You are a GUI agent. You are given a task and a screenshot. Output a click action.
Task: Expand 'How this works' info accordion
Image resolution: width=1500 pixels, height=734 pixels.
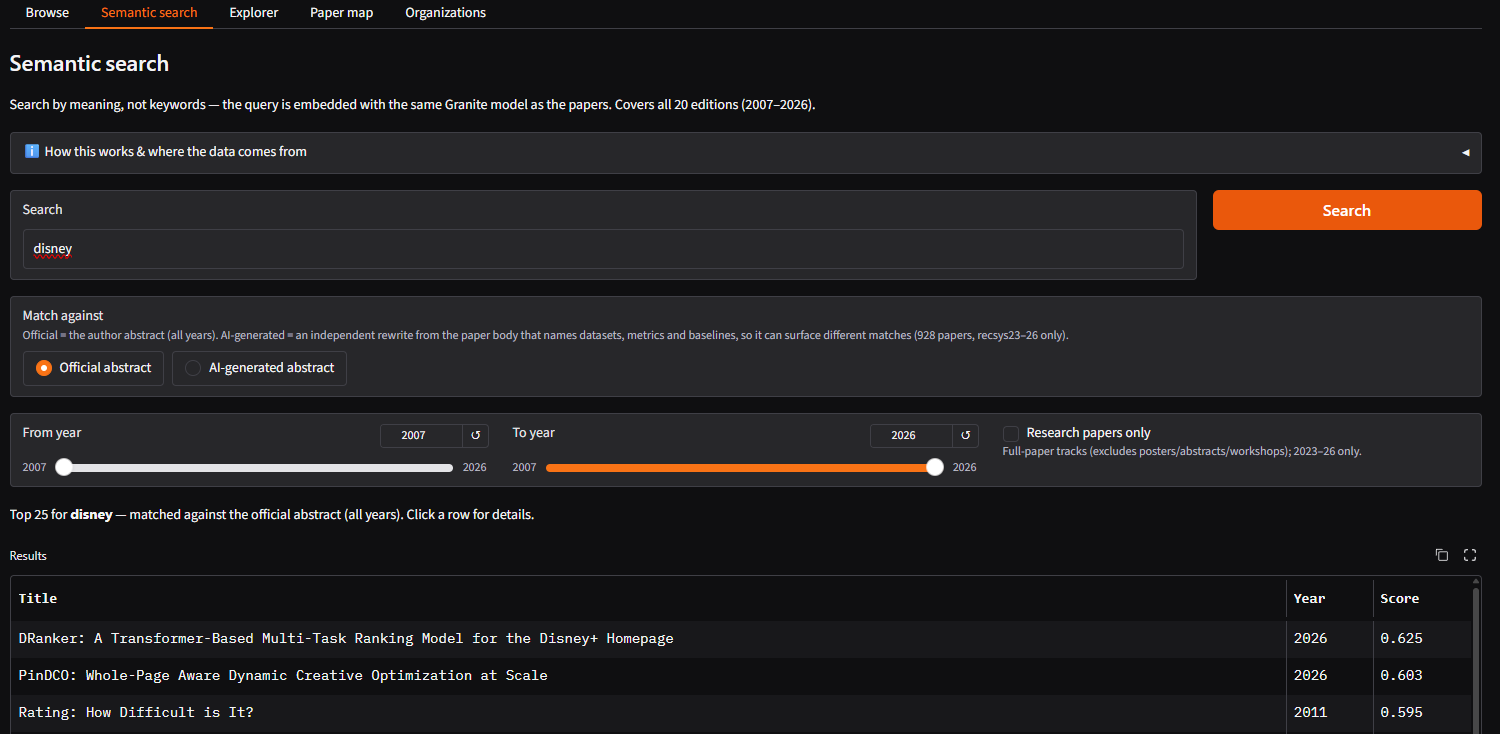pyautogui.click(x=745, y=152)
